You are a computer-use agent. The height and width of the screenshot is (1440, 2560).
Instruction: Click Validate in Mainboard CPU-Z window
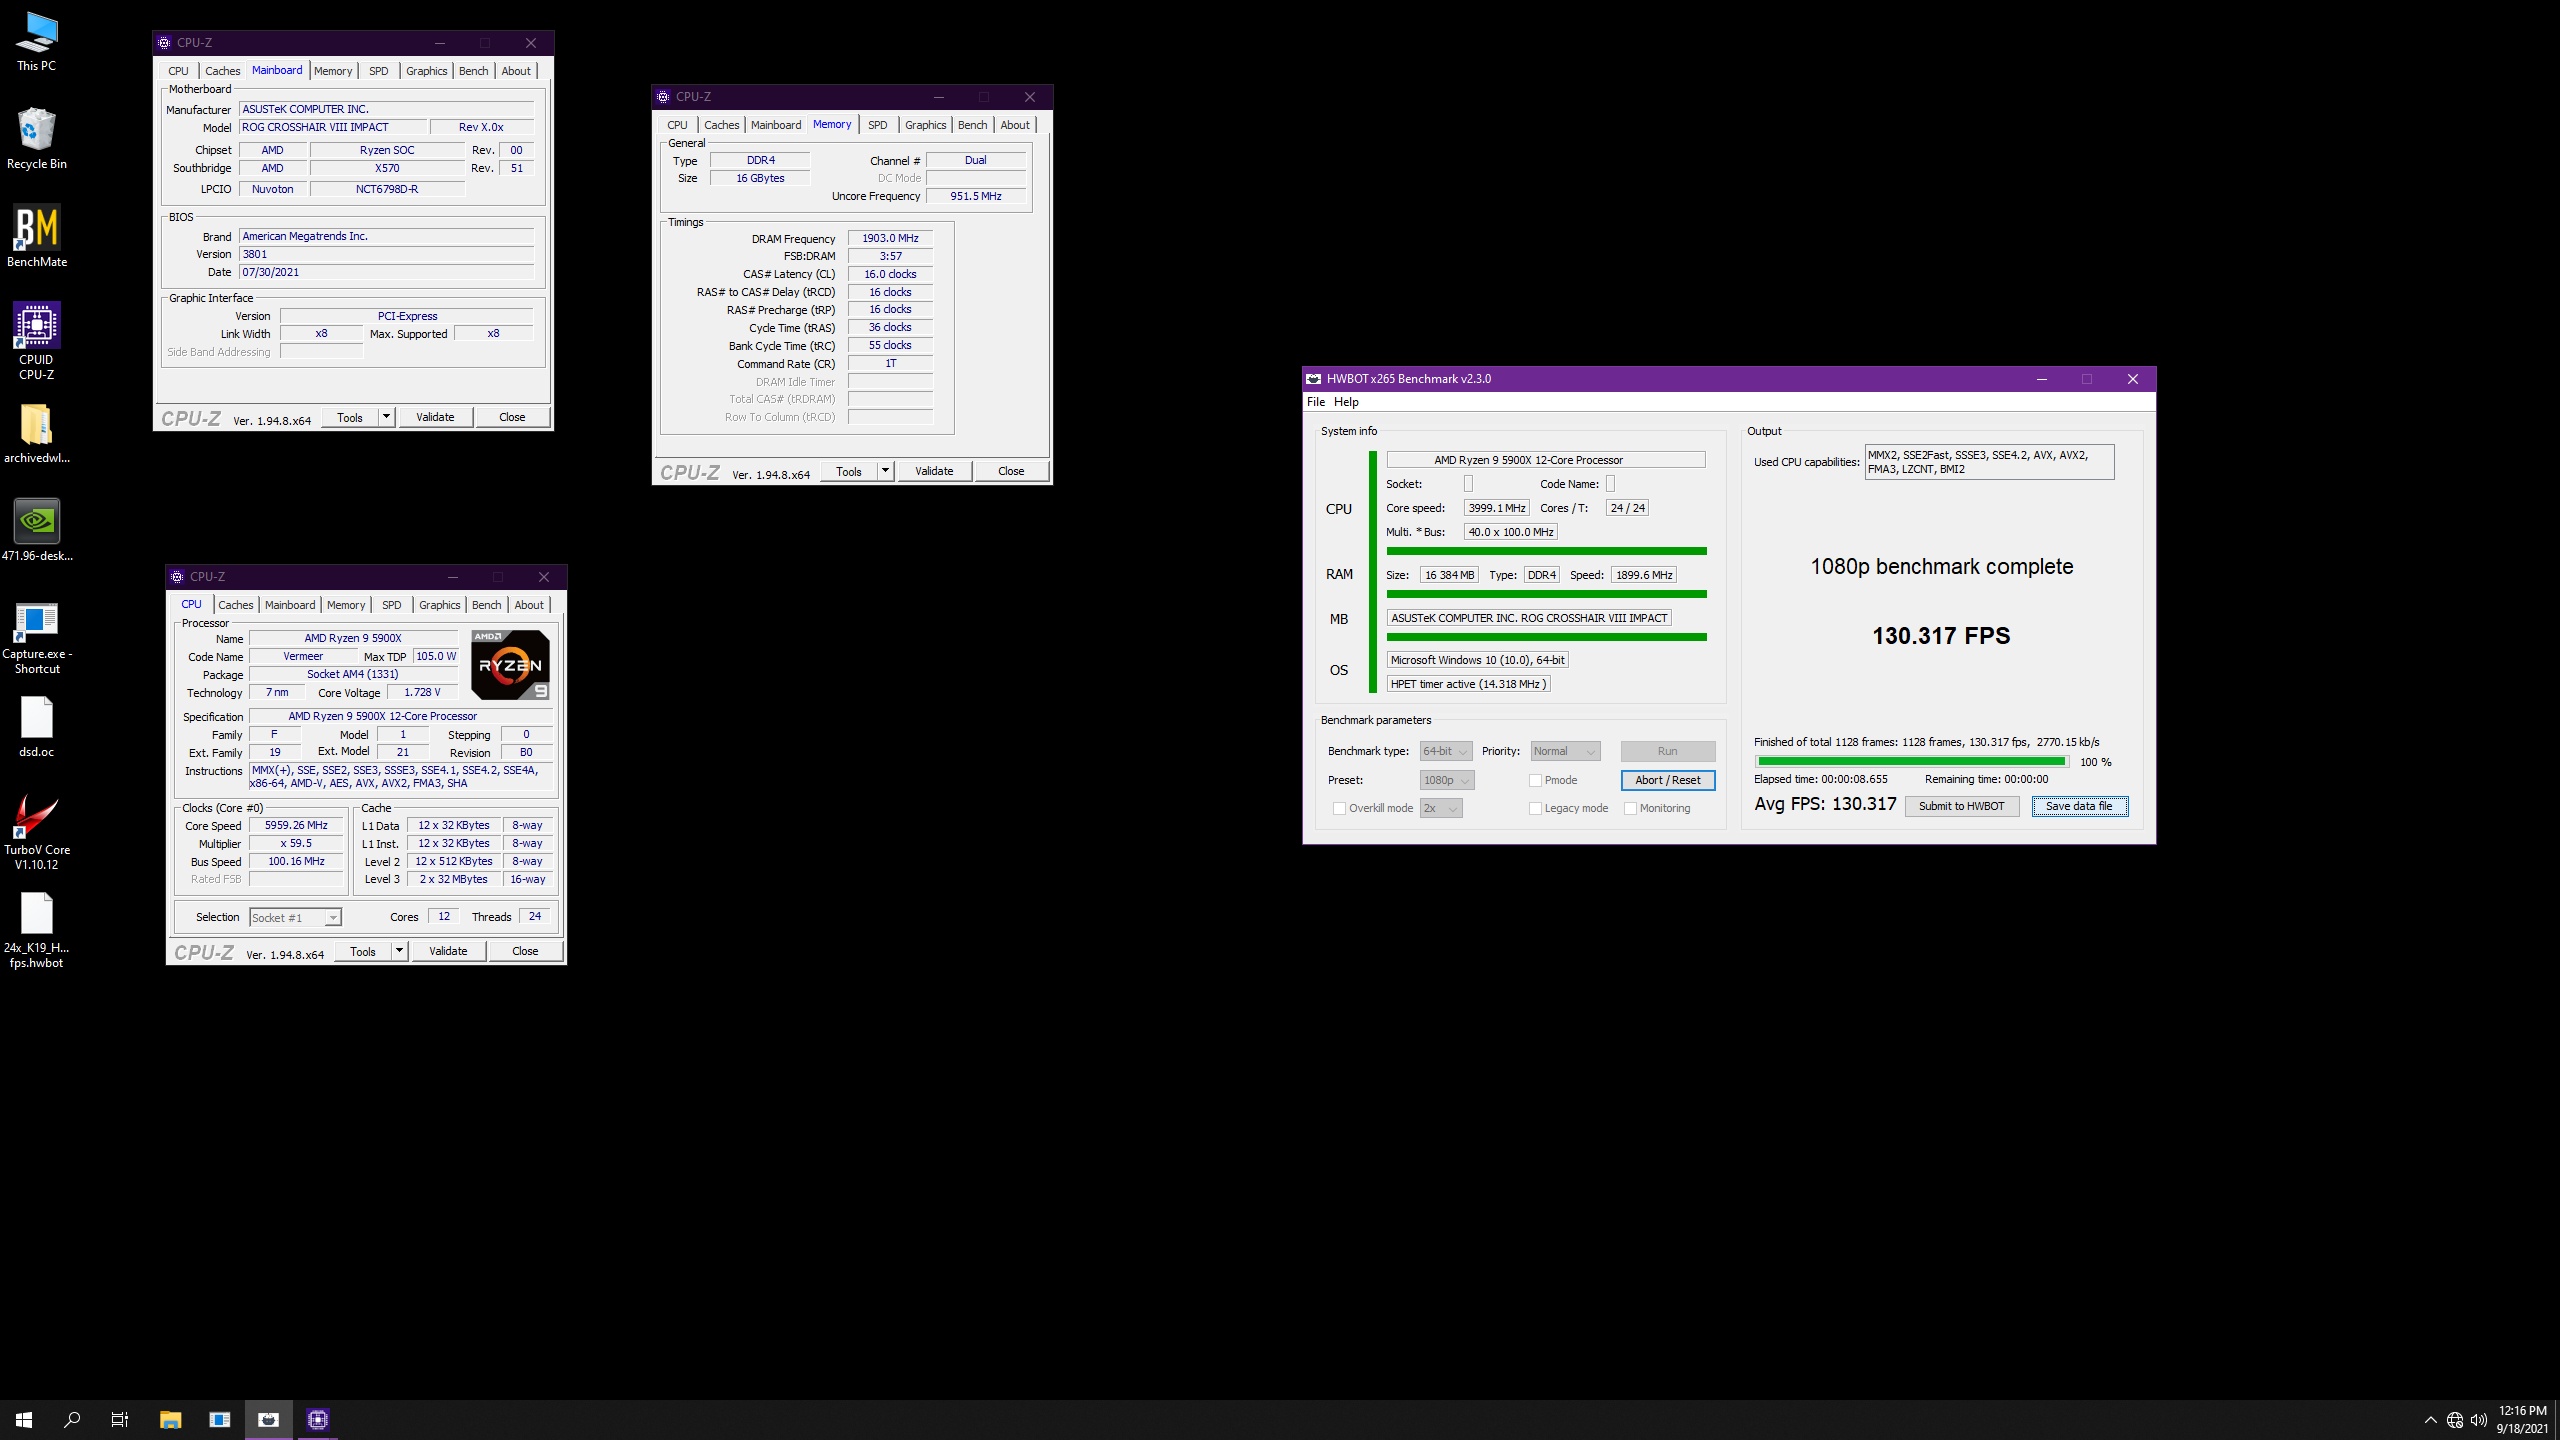tap(435, 417)
